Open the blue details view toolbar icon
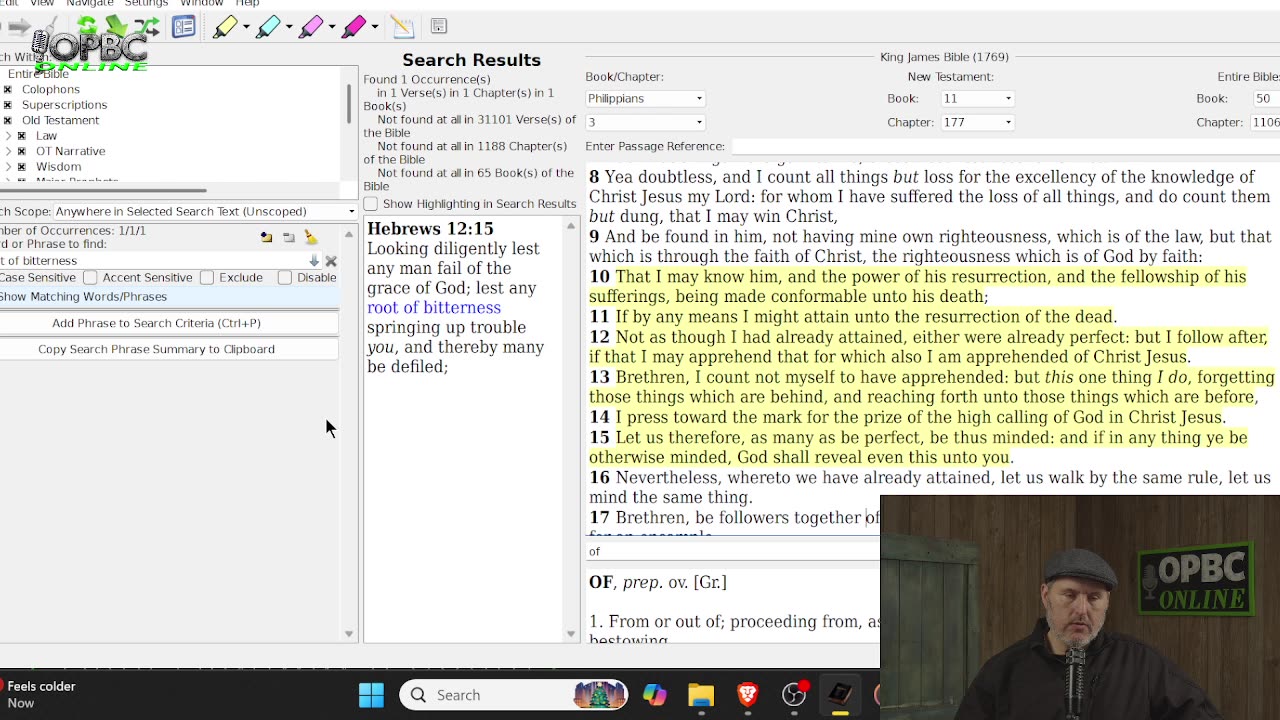 point(183,26)
